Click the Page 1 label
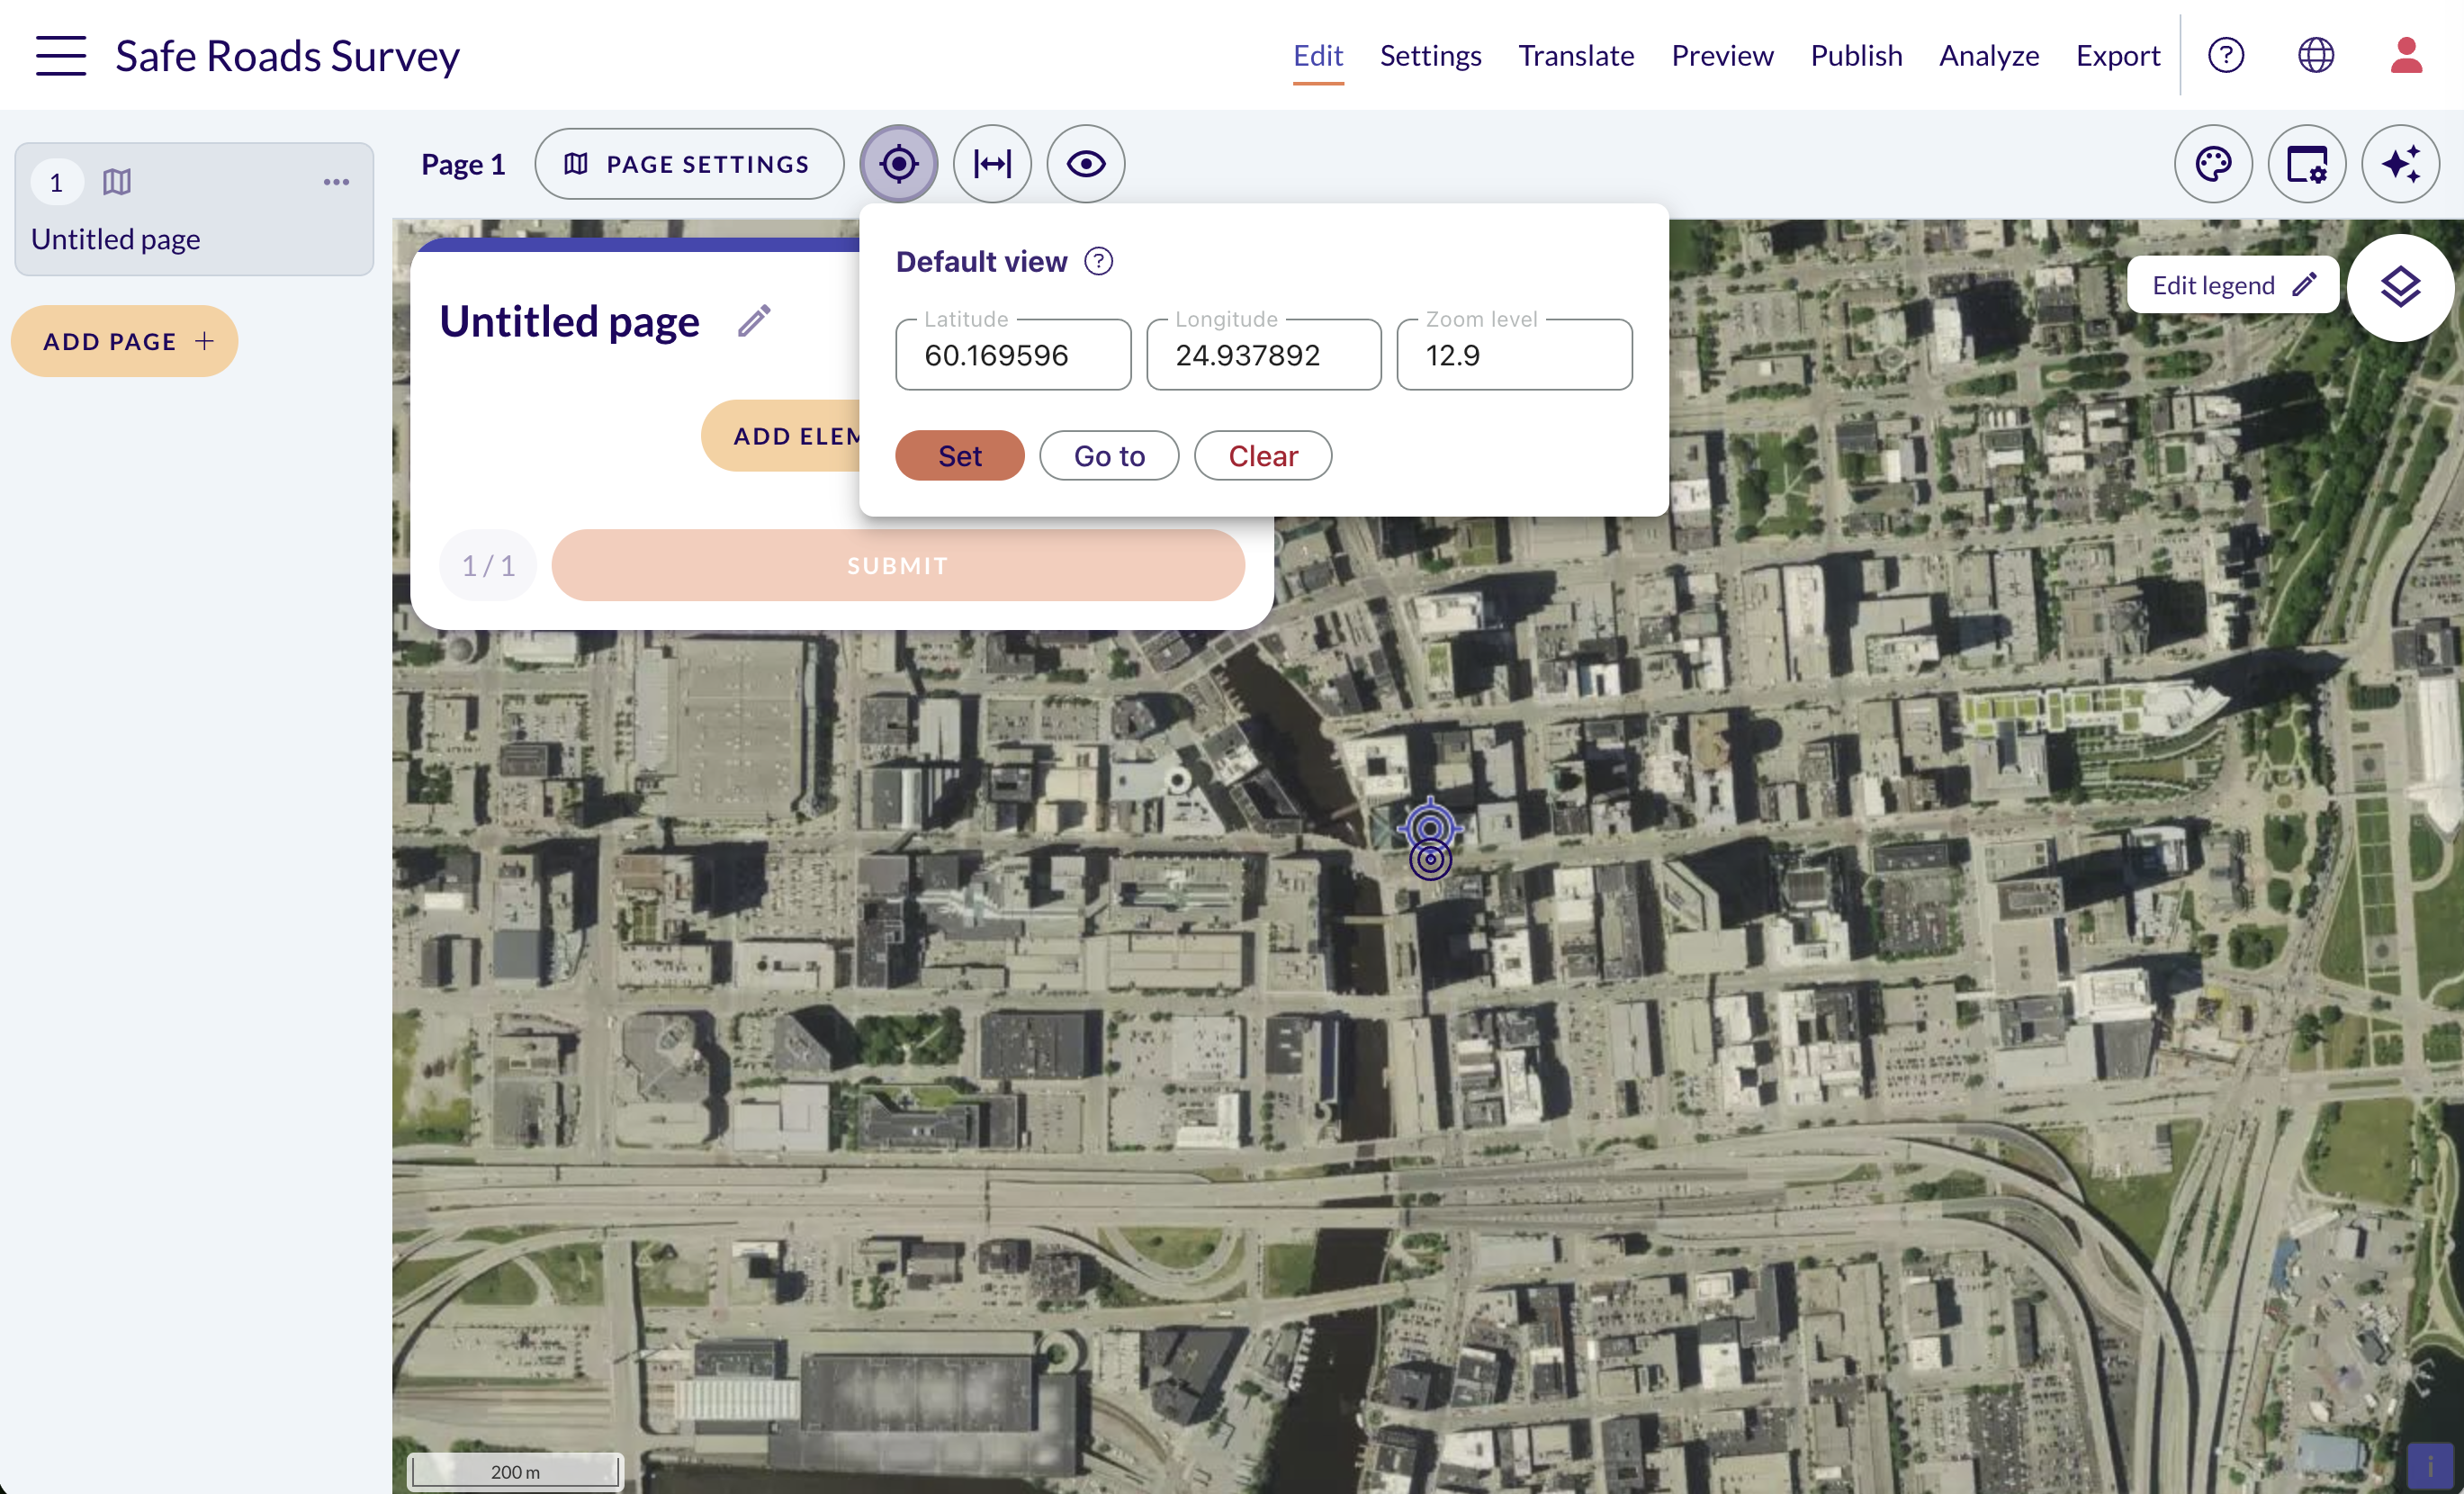This screenshot has height=1494, width=2464. coord(463,164)
